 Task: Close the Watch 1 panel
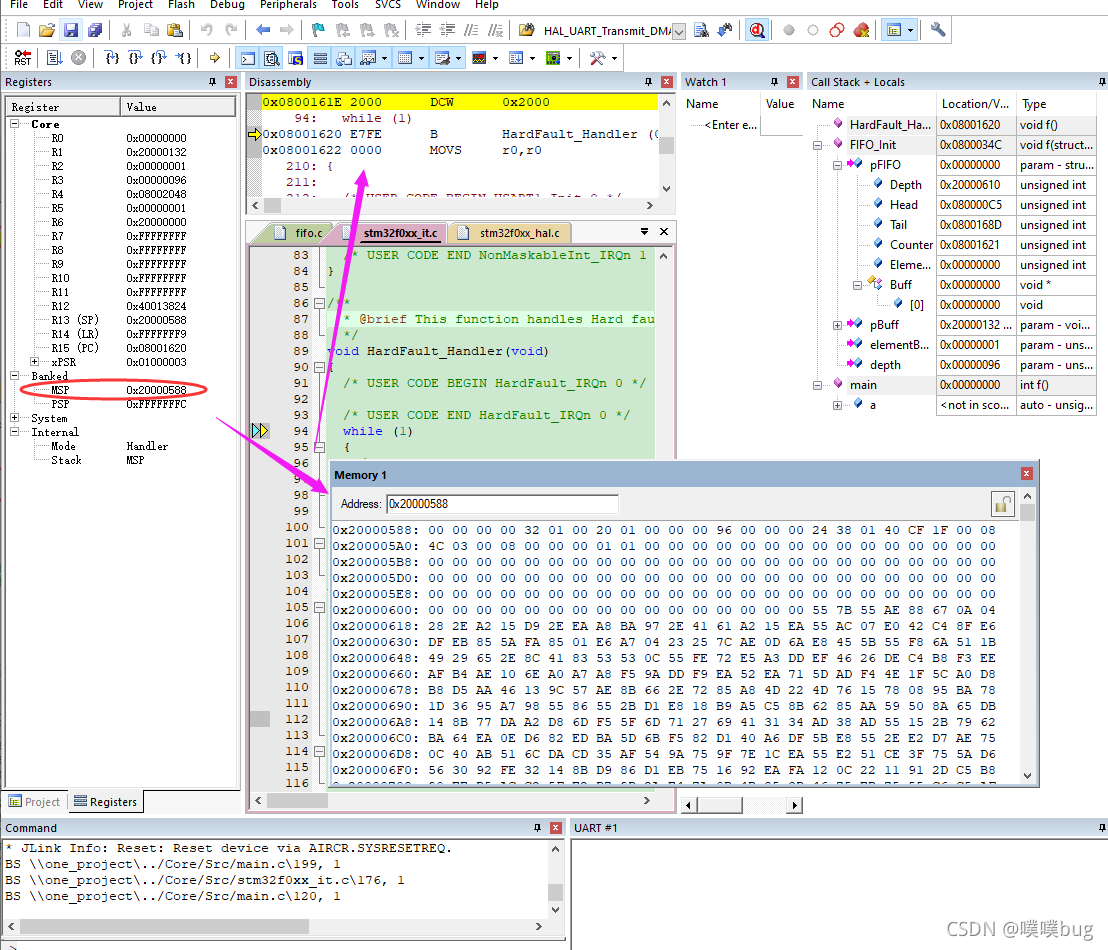coord(793,82)
